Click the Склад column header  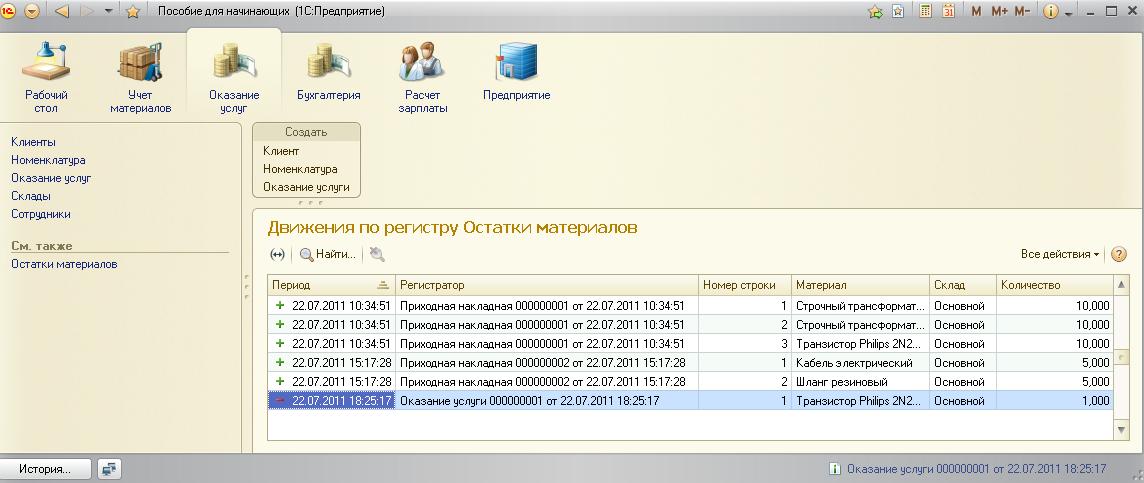[962, 285]
